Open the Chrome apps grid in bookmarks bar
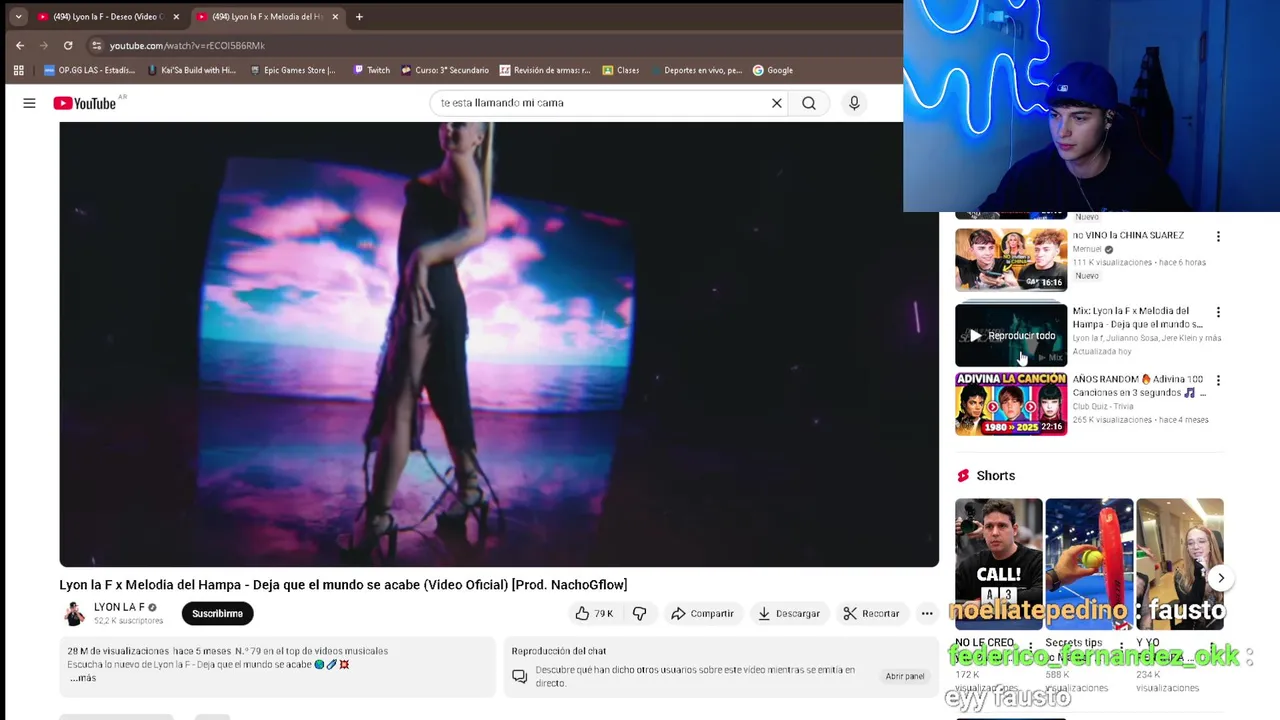The height and width of the screenshot is (720, 1280). (18, 70)
